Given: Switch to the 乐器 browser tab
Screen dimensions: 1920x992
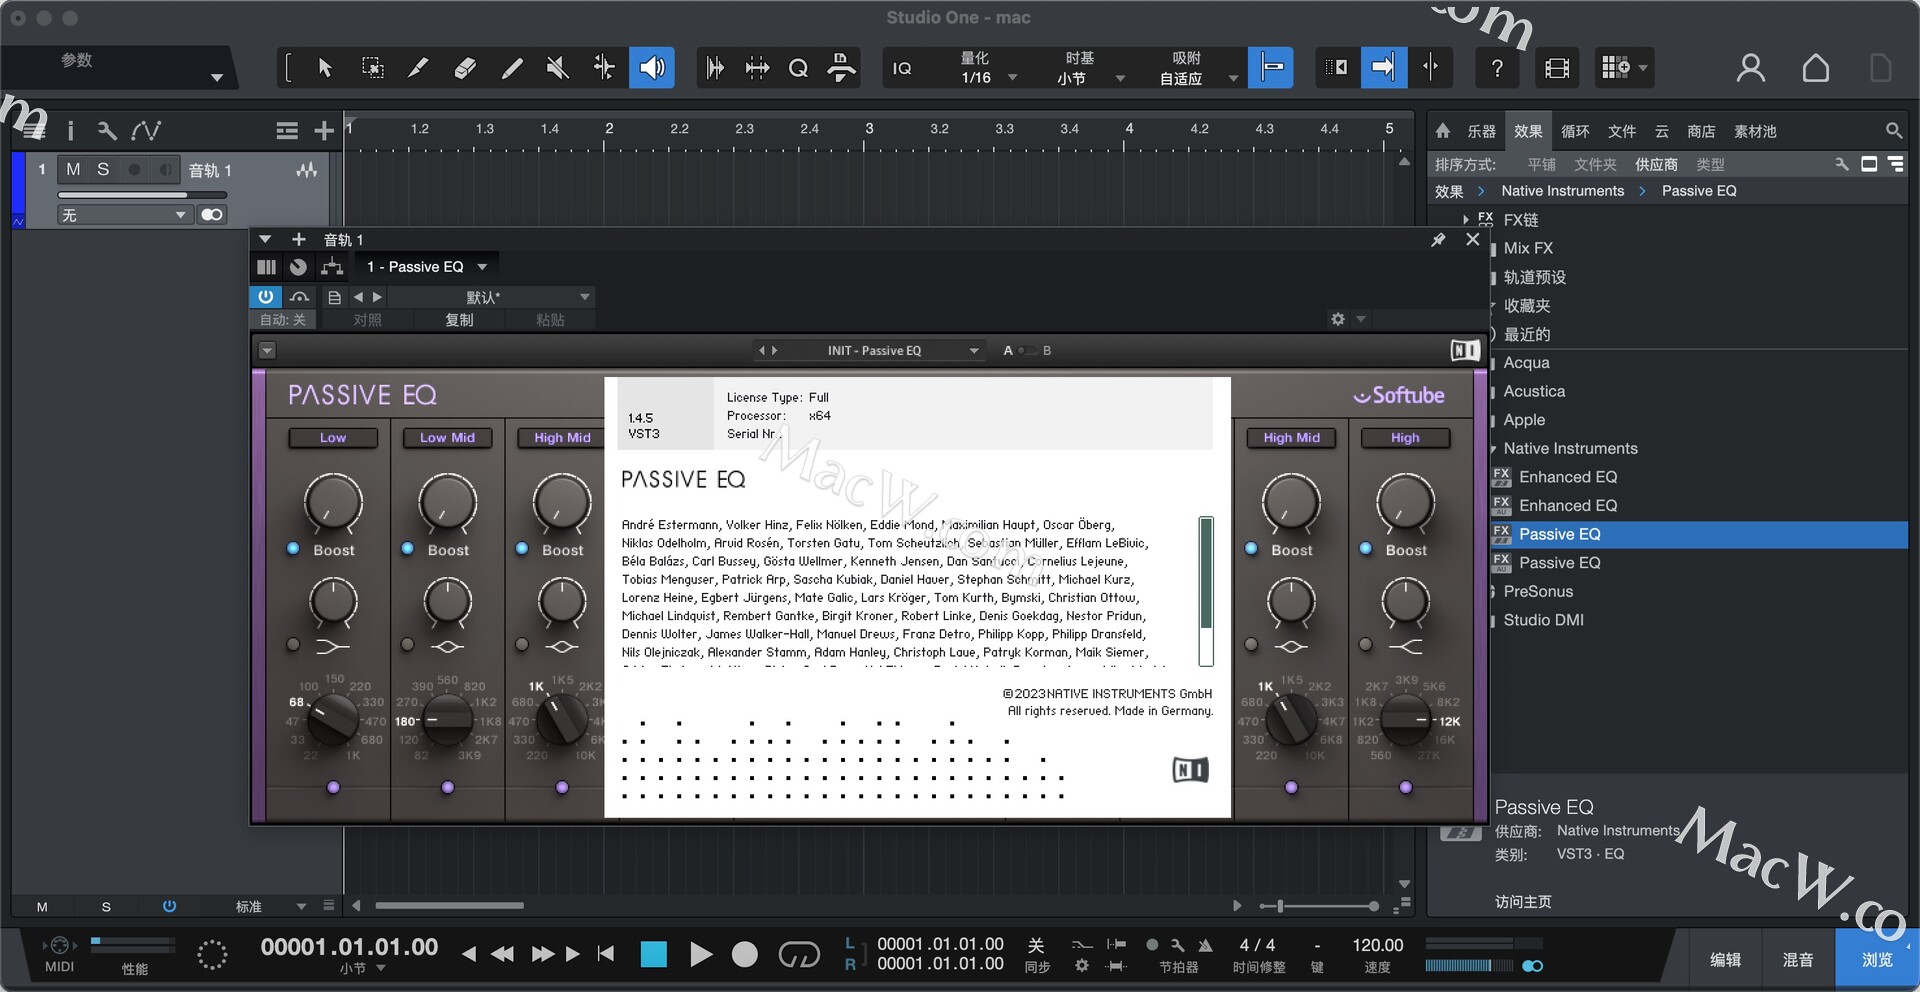Looking at the screenshot, I should pyautogui.click(x=1481, y=131).
